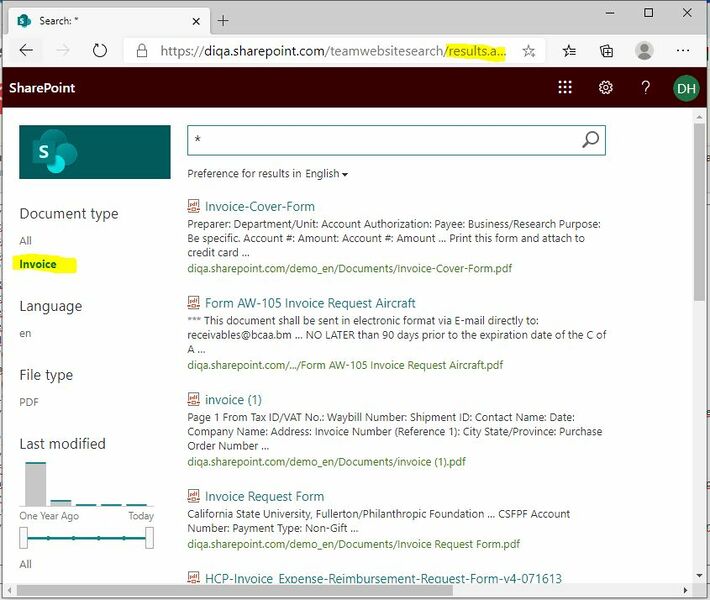Filter File type by PDF
Screen dimensions: 710x600
(x=29, y=402)
